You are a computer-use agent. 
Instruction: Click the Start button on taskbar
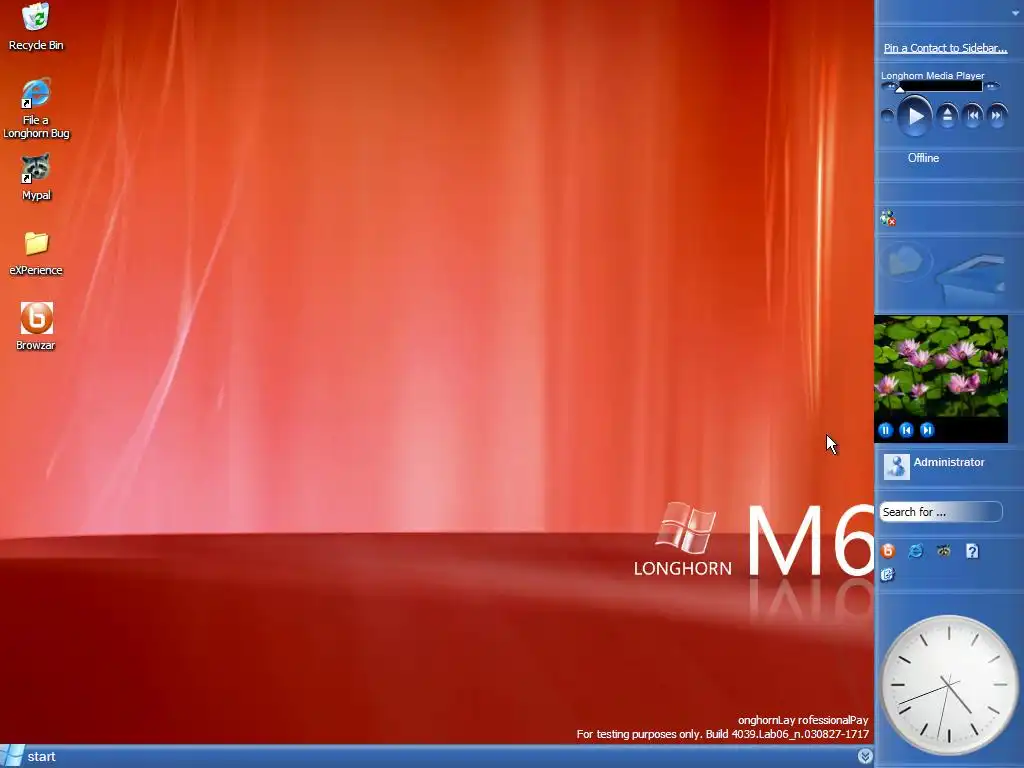click(x=29, y=756)
